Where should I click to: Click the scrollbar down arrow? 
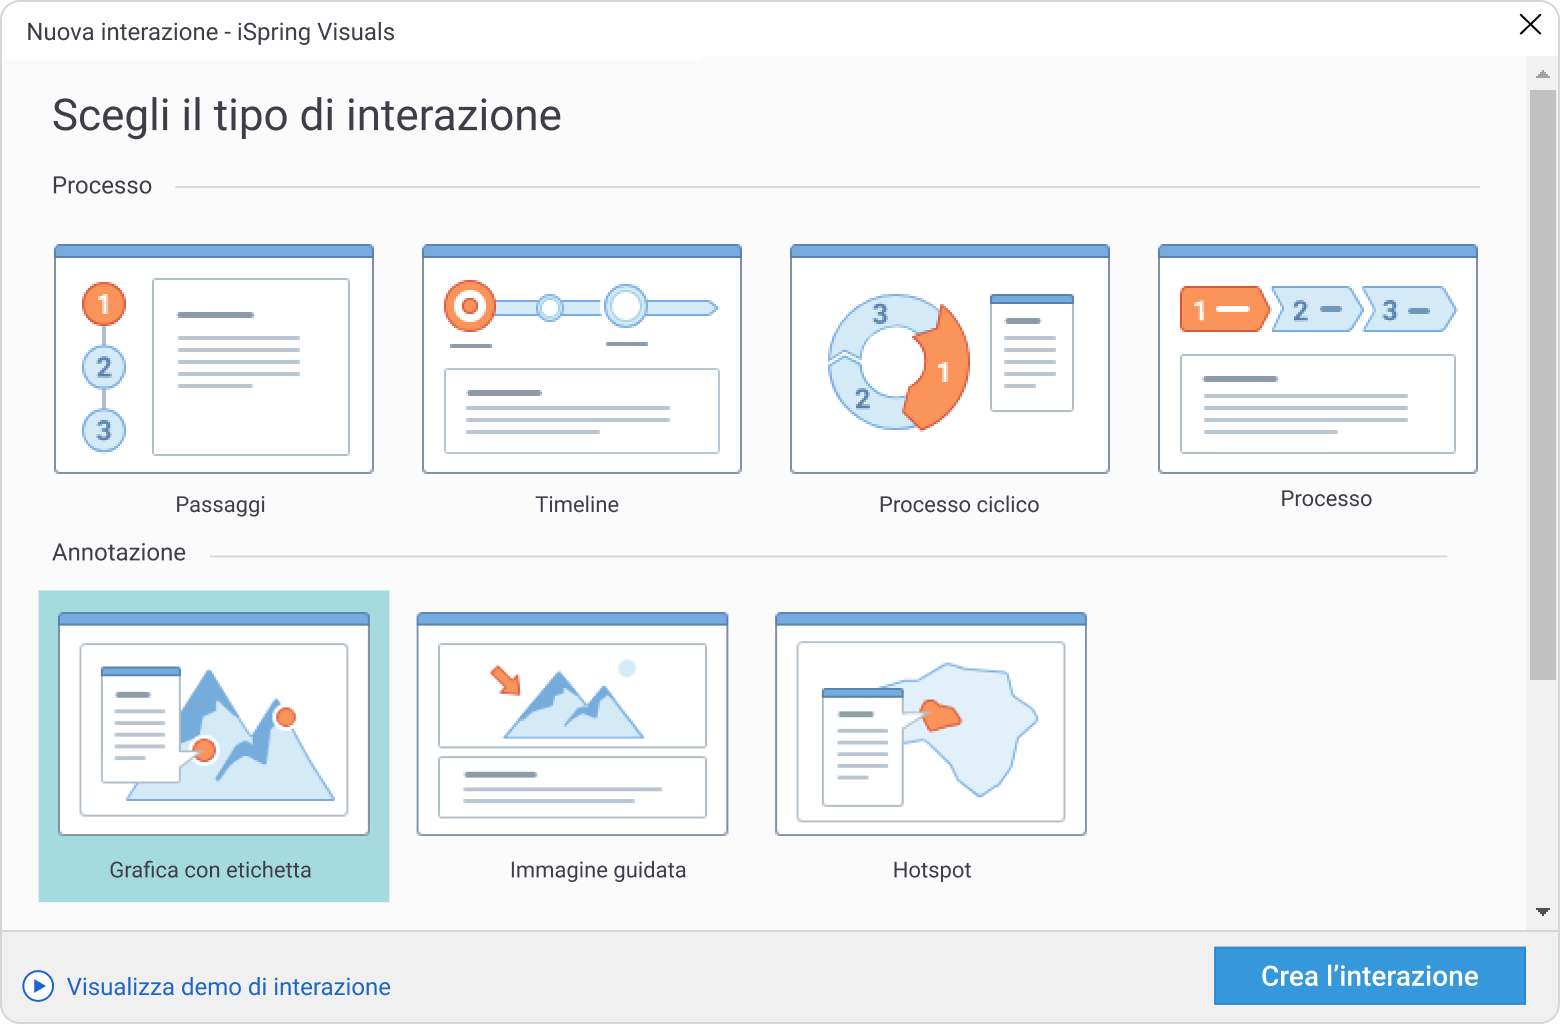point(1543,912)
